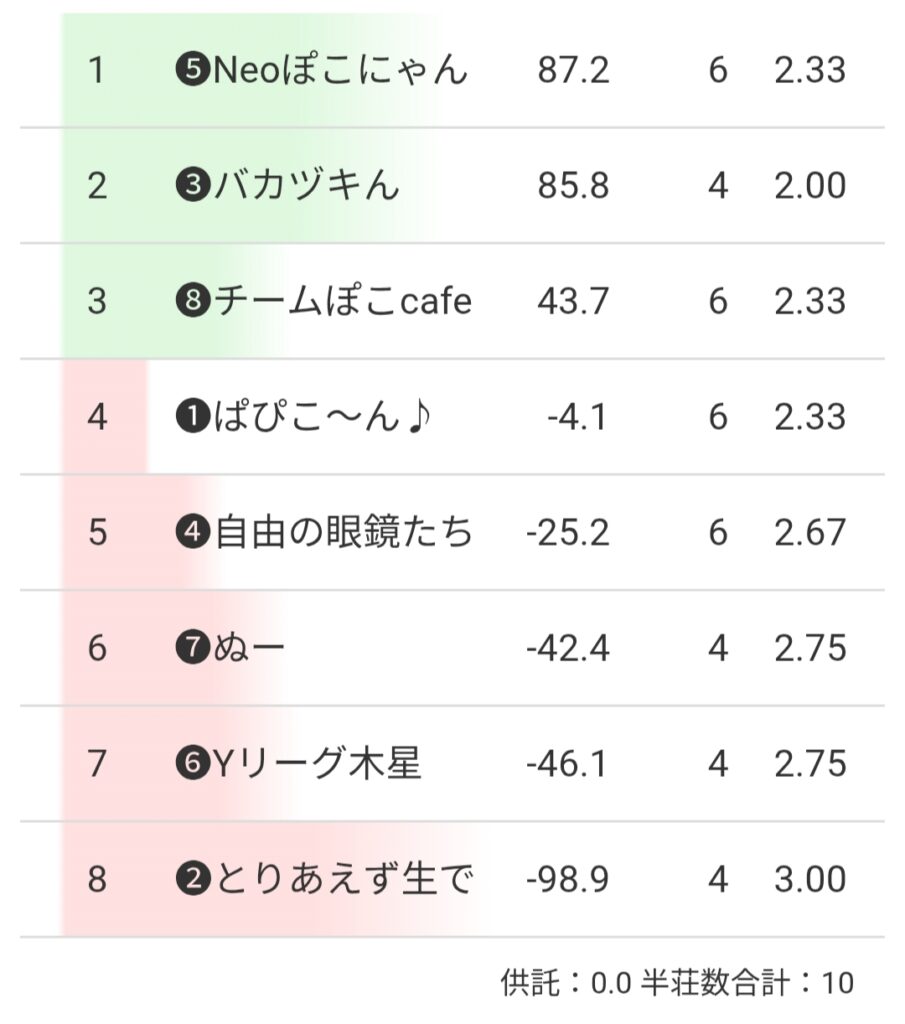Click the 半荘数合計：10 footer text
The height and width of the screenshot is (1024, 905).
(755, 983)
